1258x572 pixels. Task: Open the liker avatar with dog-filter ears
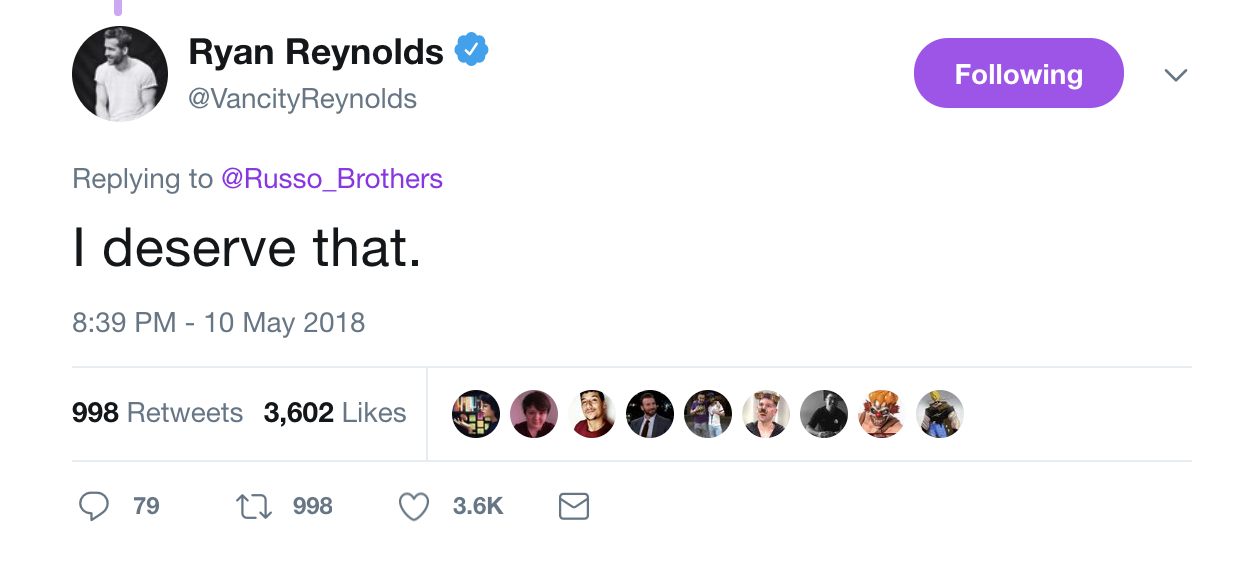point(766,413)
